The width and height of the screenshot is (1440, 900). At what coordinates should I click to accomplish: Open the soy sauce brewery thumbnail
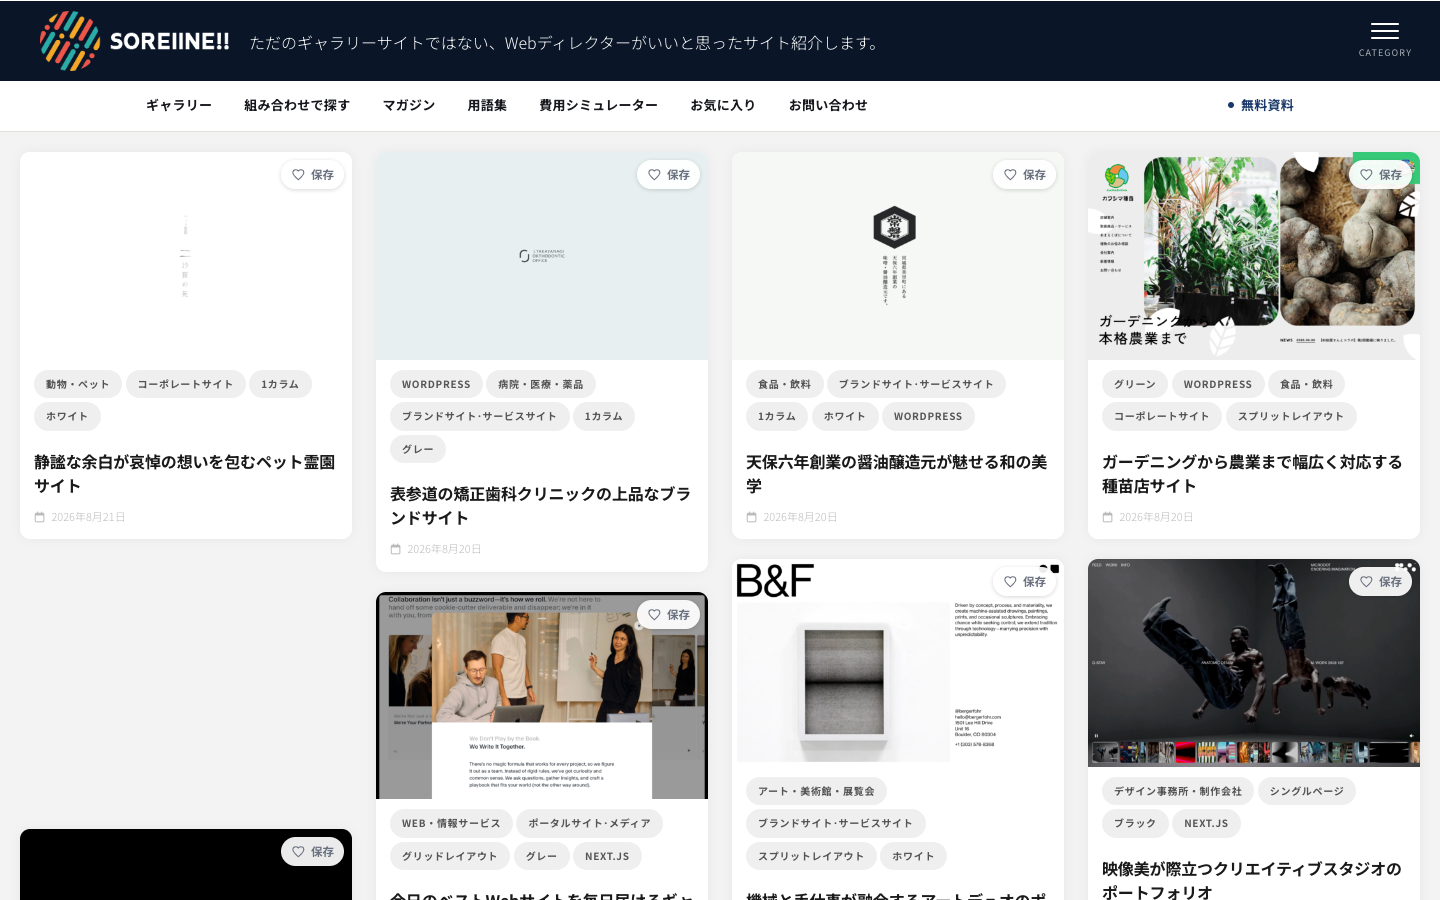coord(898,256)
